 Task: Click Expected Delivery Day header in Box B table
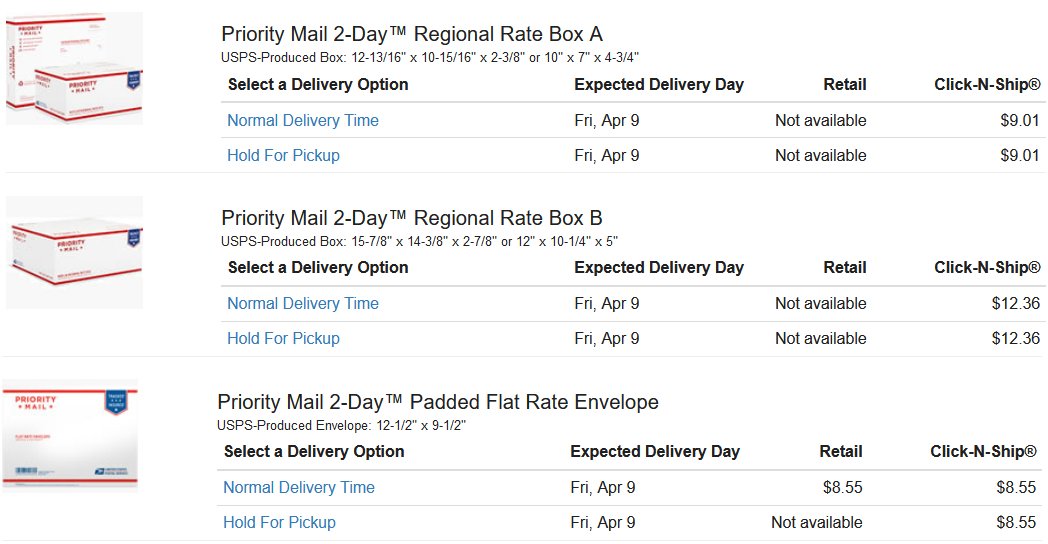[659, 268]
